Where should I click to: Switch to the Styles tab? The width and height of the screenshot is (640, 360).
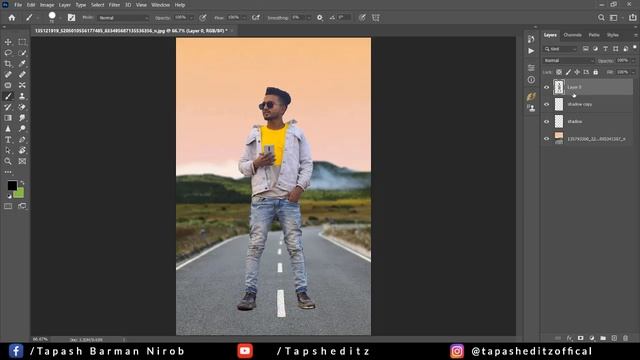click(x=613, y=35)
